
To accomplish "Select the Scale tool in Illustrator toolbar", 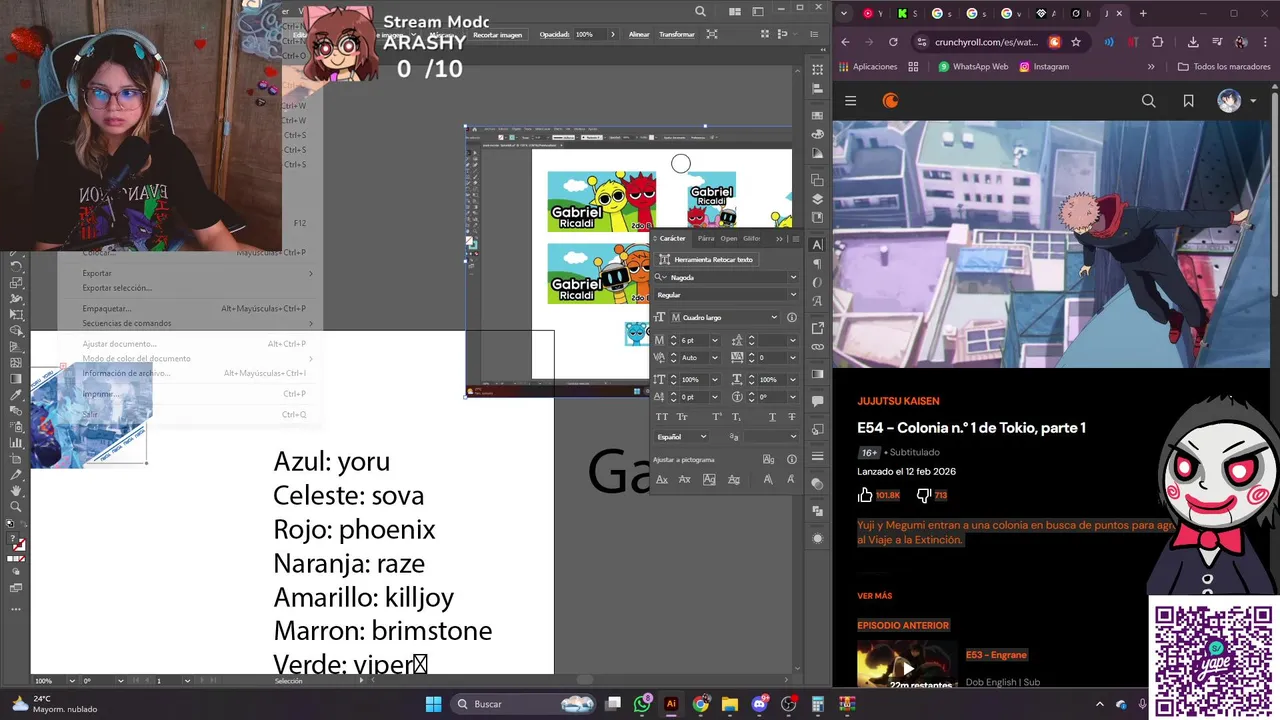I will tap(16, 283).
